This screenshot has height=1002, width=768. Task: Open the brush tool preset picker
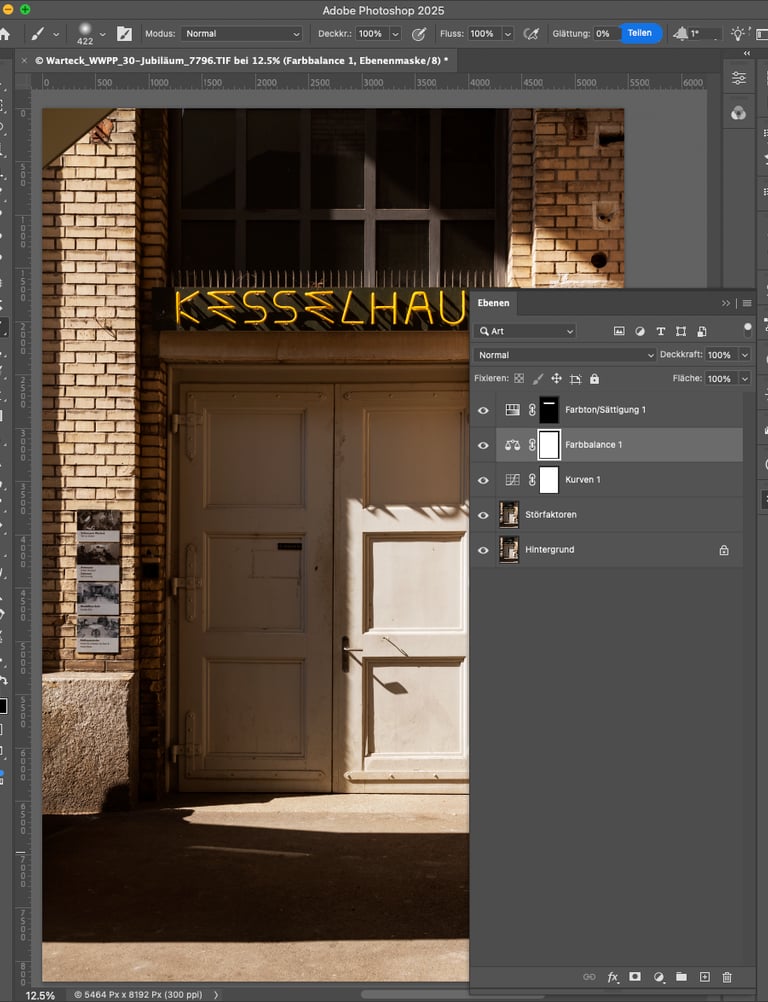click(38, 34)
